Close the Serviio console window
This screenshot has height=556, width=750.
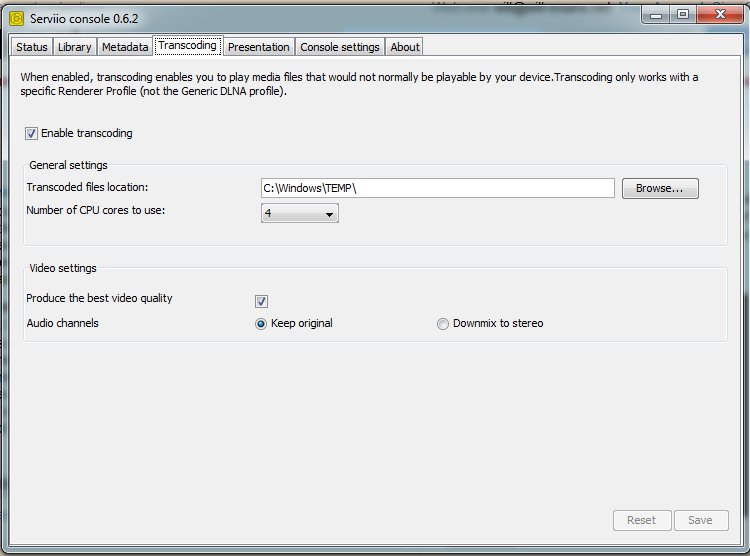click(x=720, y=14)
